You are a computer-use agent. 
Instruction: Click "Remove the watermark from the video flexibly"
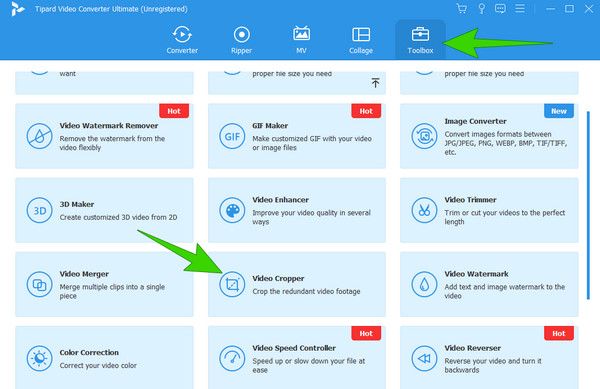point(112,143)
